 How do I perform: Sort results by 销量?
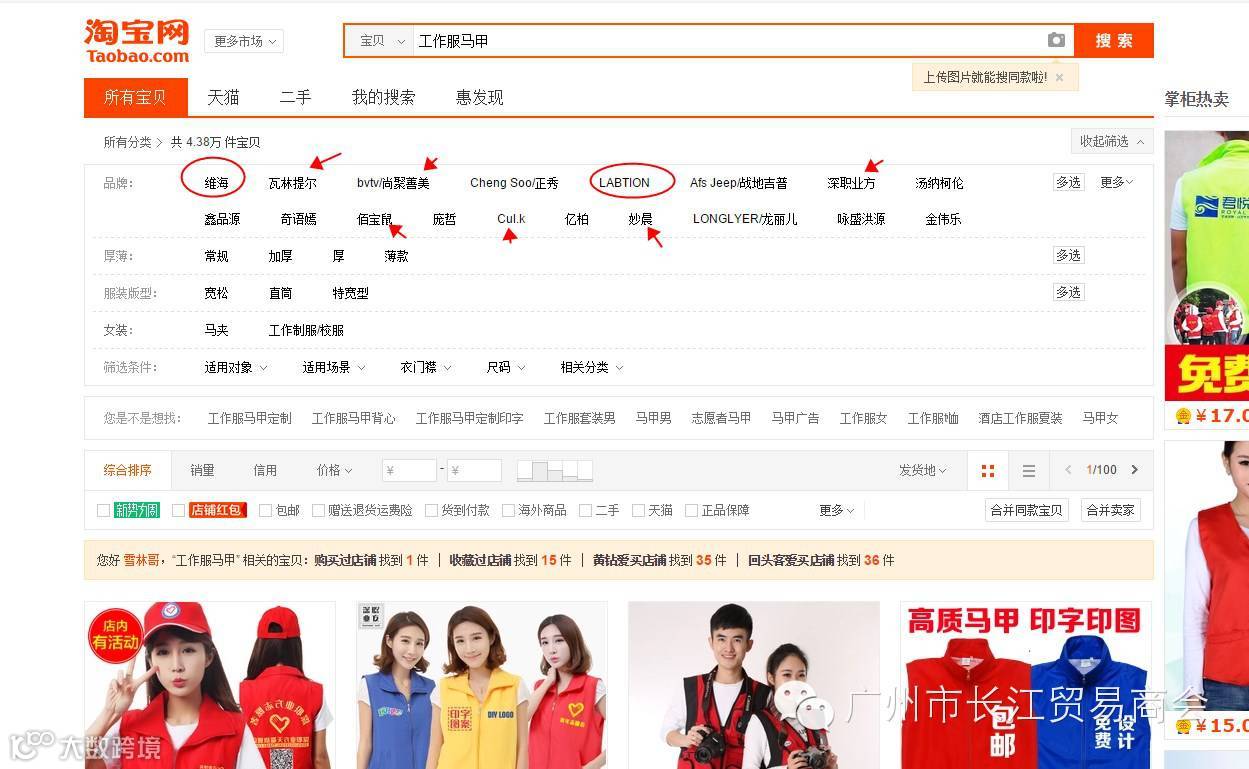point(203,470)
